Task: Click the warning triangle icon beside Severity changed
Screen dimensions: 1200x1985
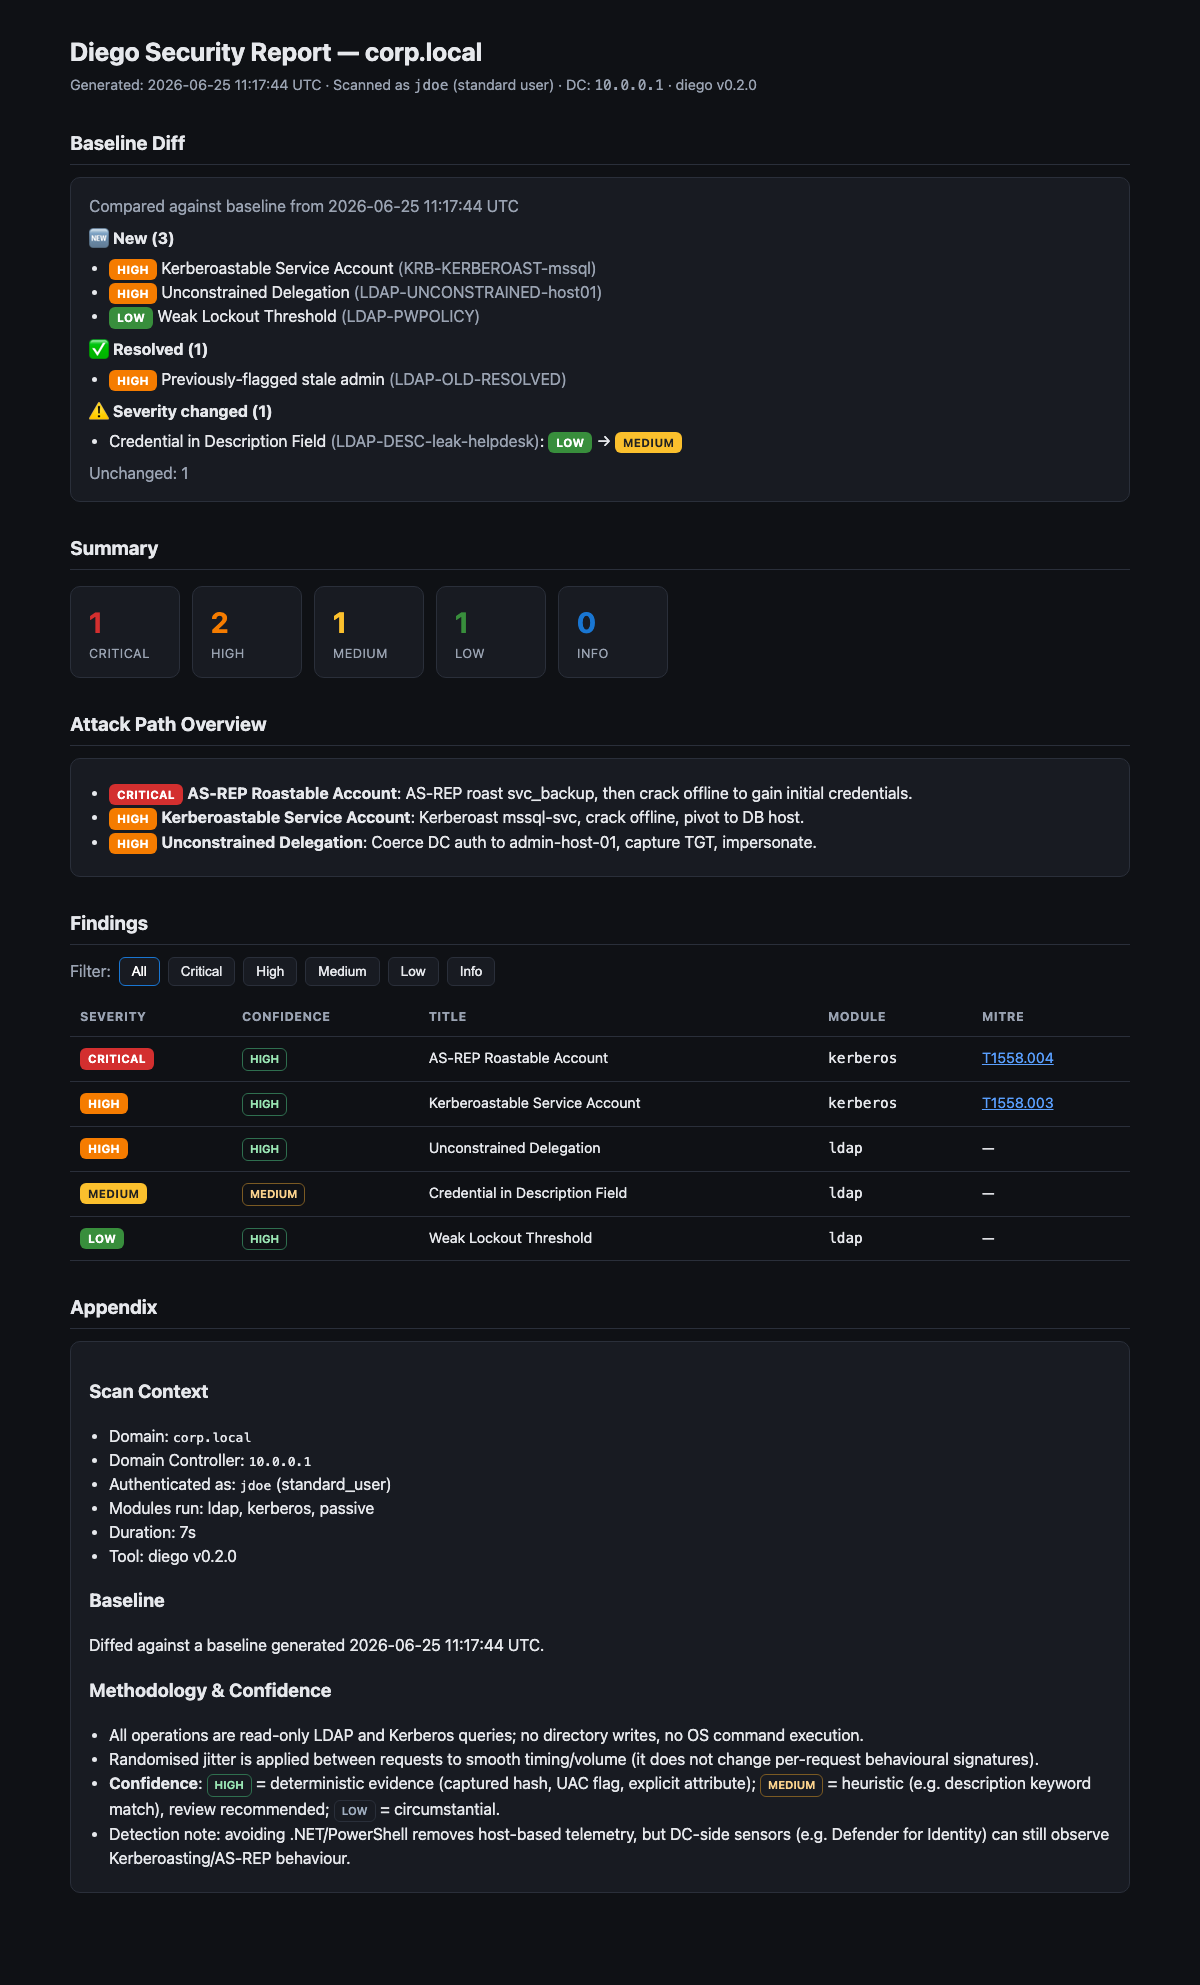Action: coord(99,411)
